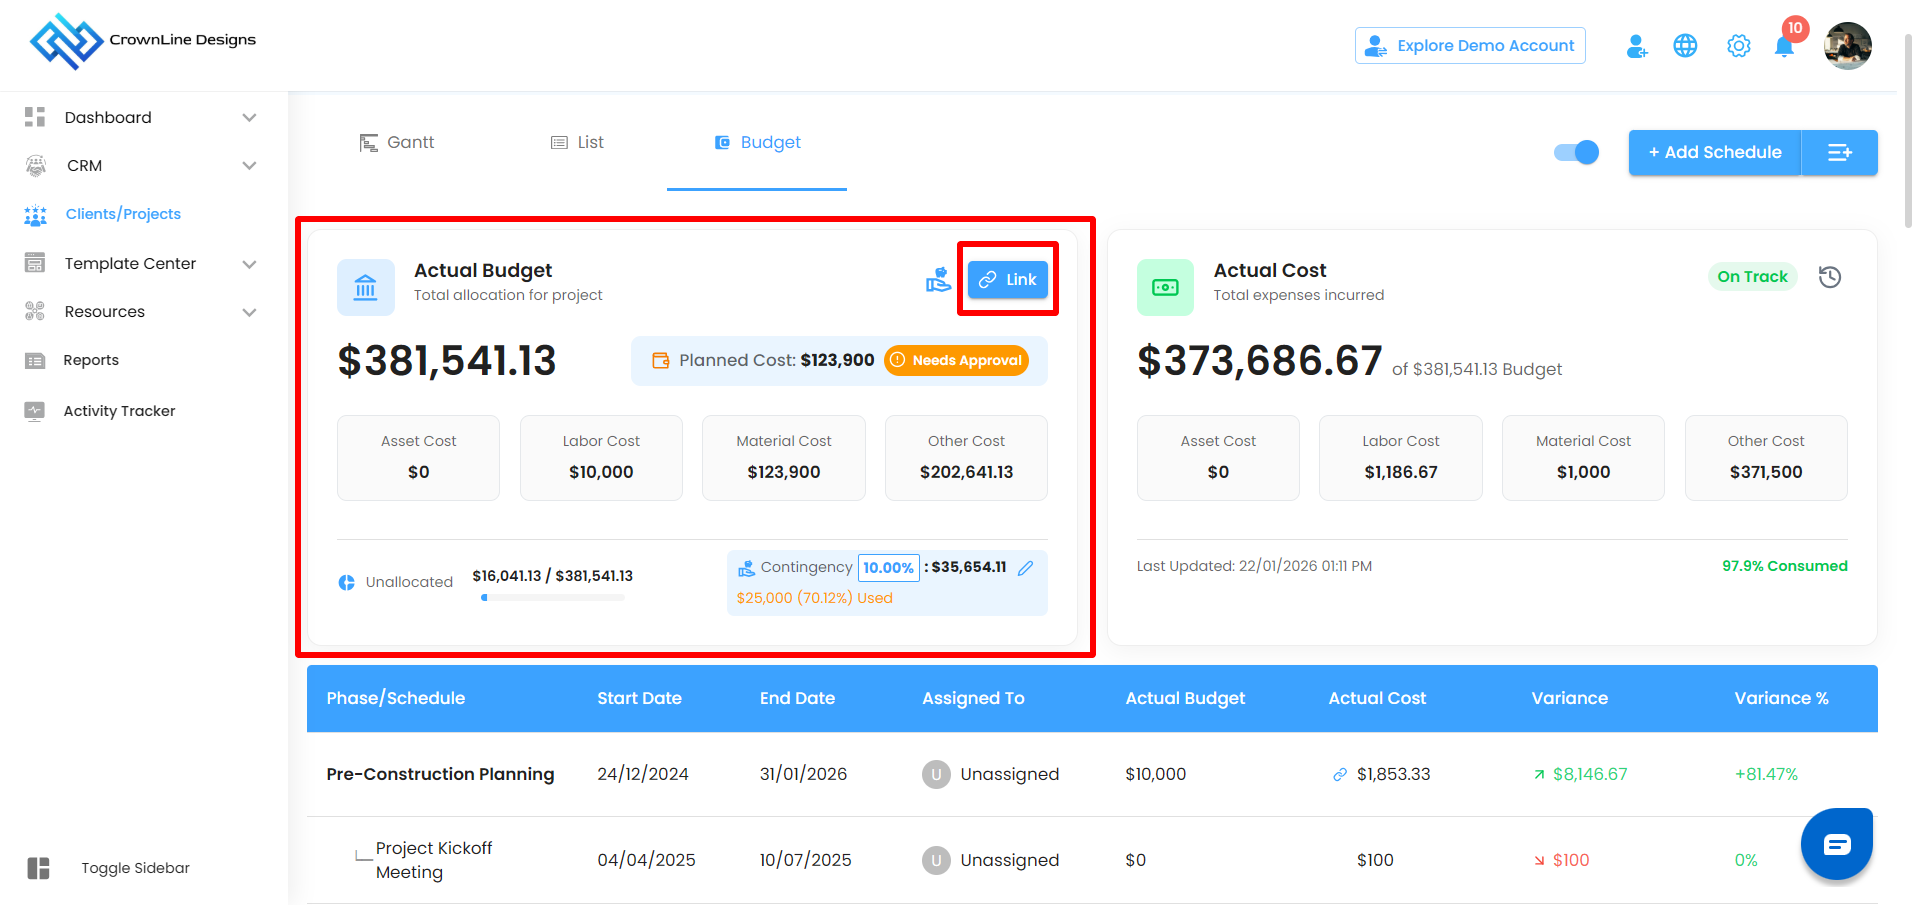Image resolution: width=1920 pixels, height=905 pixels.
Task: Toggle the blue switch beside Add Schedule
Action: 1576,152
